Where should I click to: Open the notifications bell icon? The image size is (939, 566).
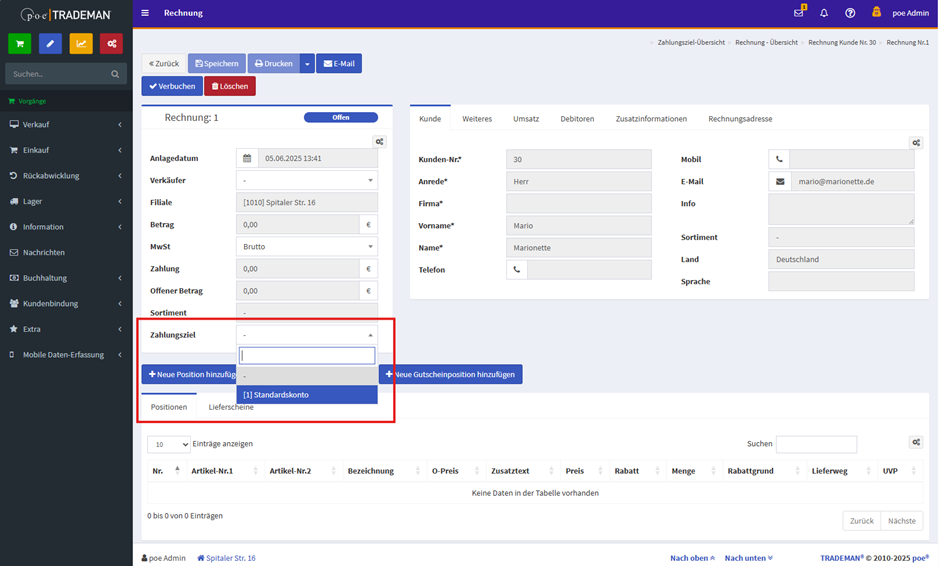pyautogui.click(x=824, y=13)
